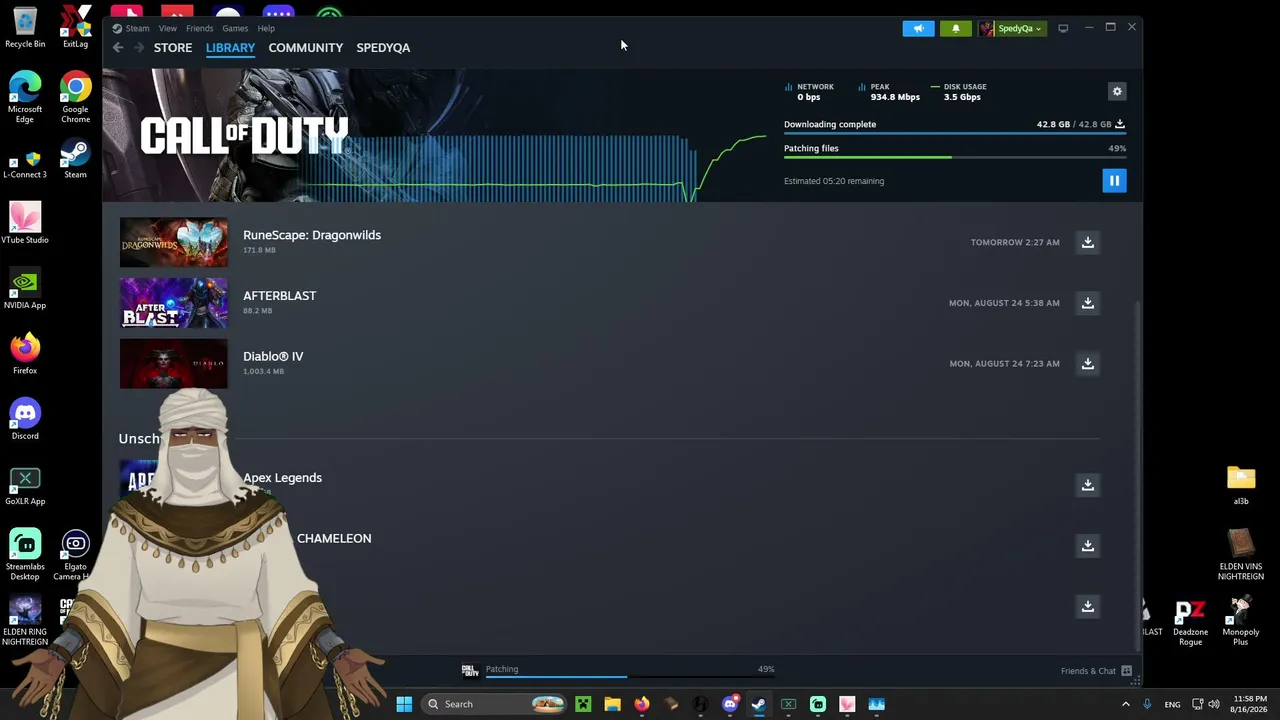The height and width of the screenshot is (720, 1280).
Task: Launch the GoXLR App shortcut
Action: tap(25, 485)
